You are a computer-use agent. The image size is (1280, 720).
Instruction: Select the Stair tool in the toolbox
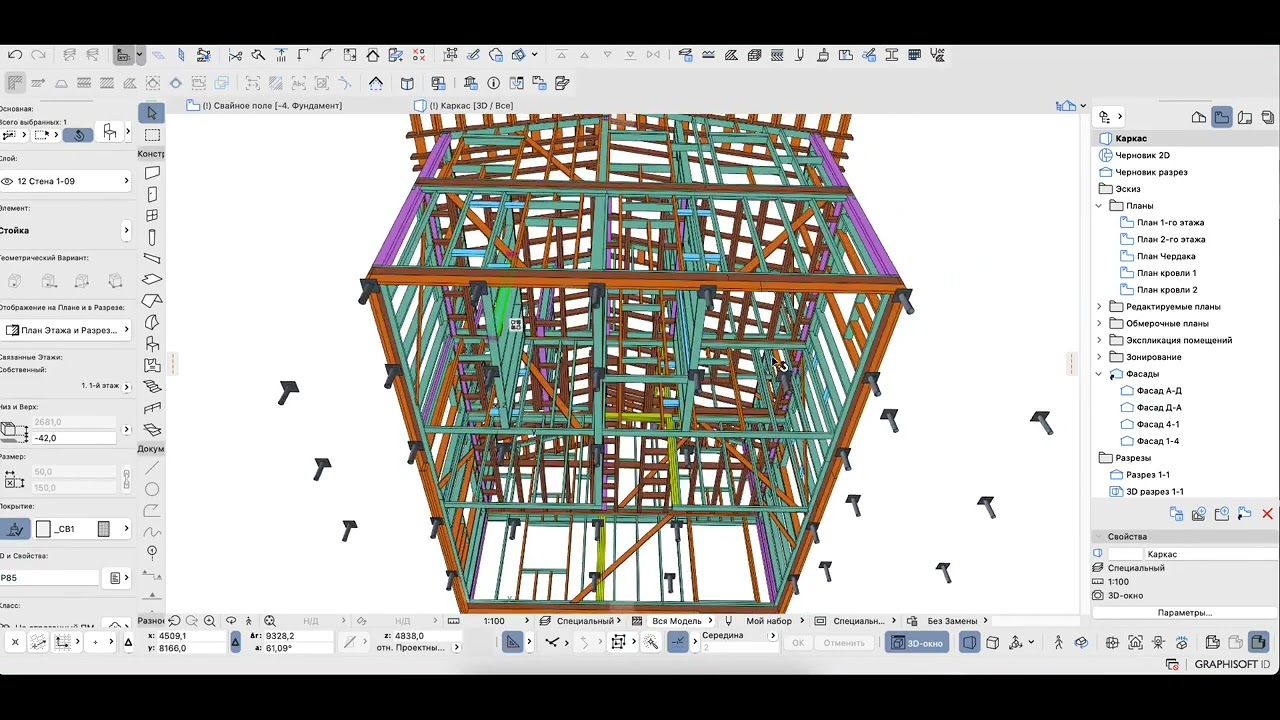(x=152, y=386)
